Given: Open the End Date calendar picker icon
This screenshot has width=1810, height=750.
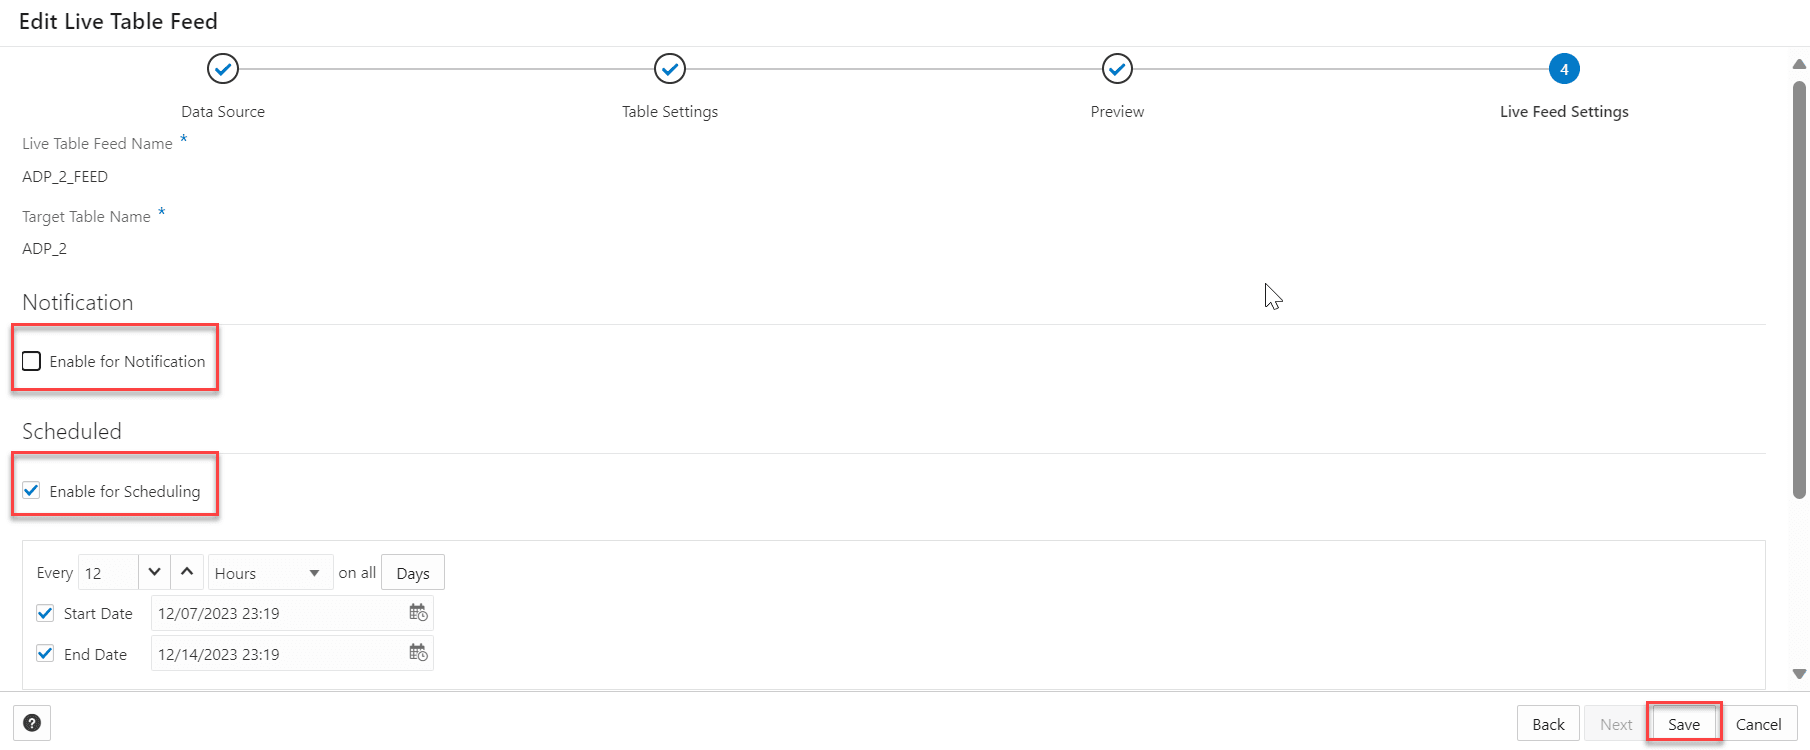Looking at the screenshot, I should tap(419, 652).
